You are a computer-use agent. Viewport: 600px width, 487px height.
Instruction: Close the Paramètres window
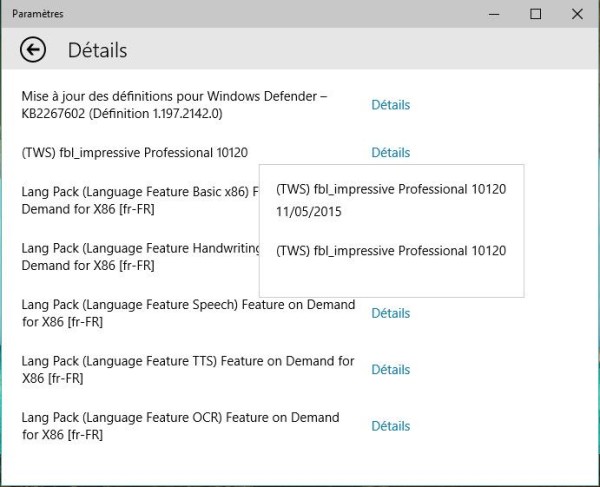[x=578, y=14]
